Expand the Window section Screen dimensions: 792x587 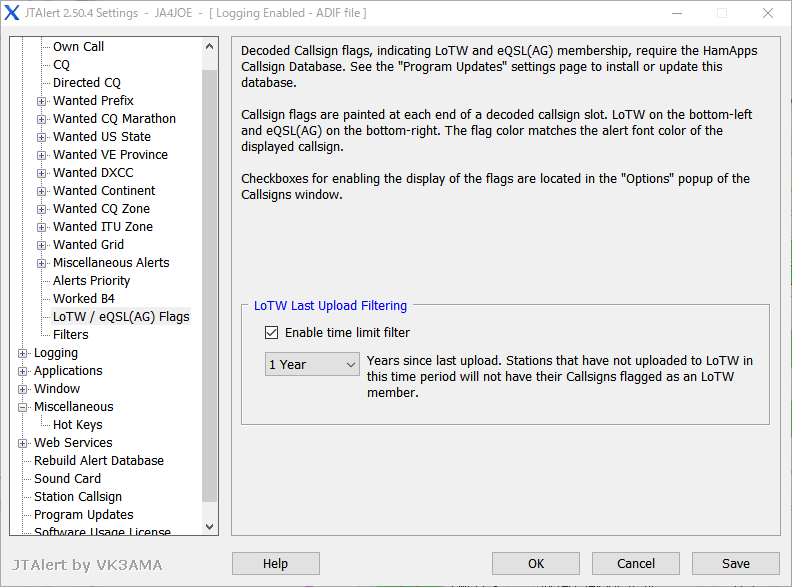coord(22,389)
